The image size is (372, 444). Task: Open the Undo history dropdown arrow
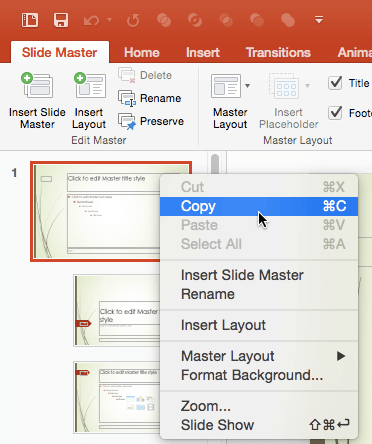[x=109, y=20]
